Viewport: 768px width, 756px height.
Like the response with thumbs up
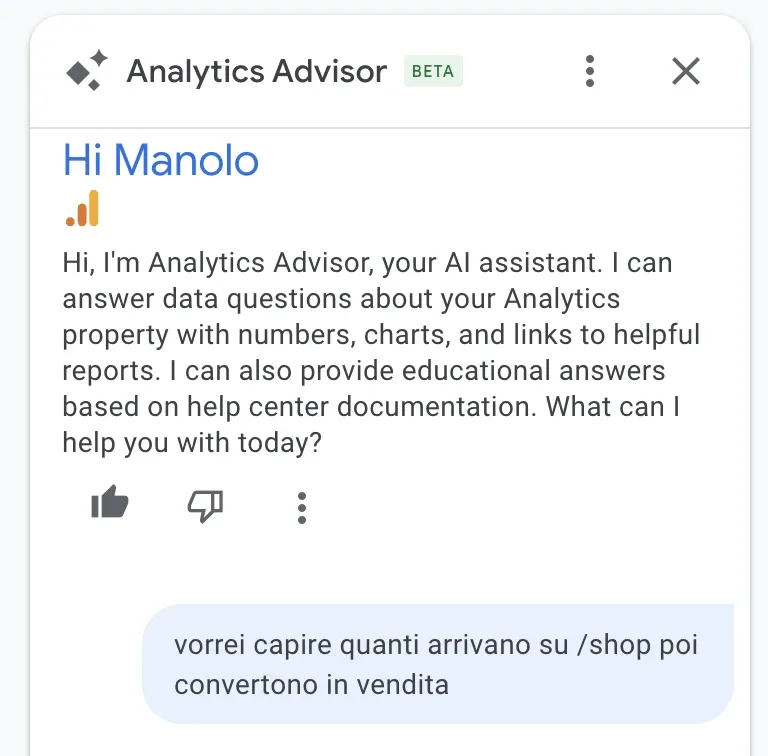coord(110,505)
